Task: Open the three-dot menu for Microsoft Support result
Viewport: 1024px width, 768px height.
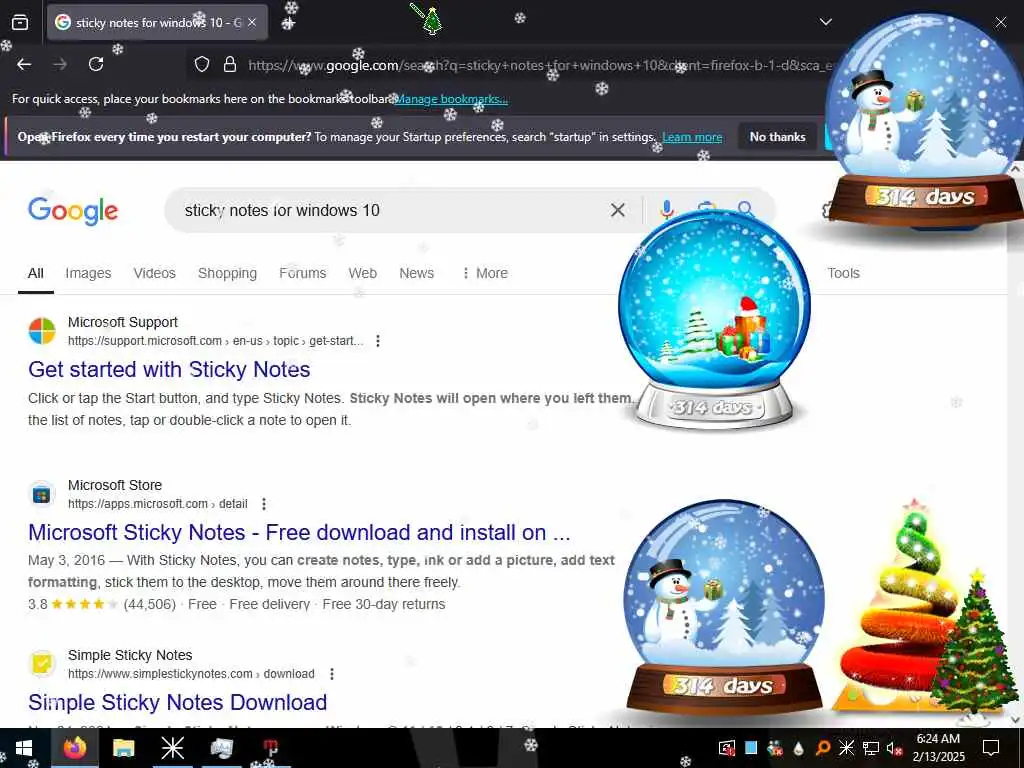Action: pyautogui.click(x=377, y=341)
